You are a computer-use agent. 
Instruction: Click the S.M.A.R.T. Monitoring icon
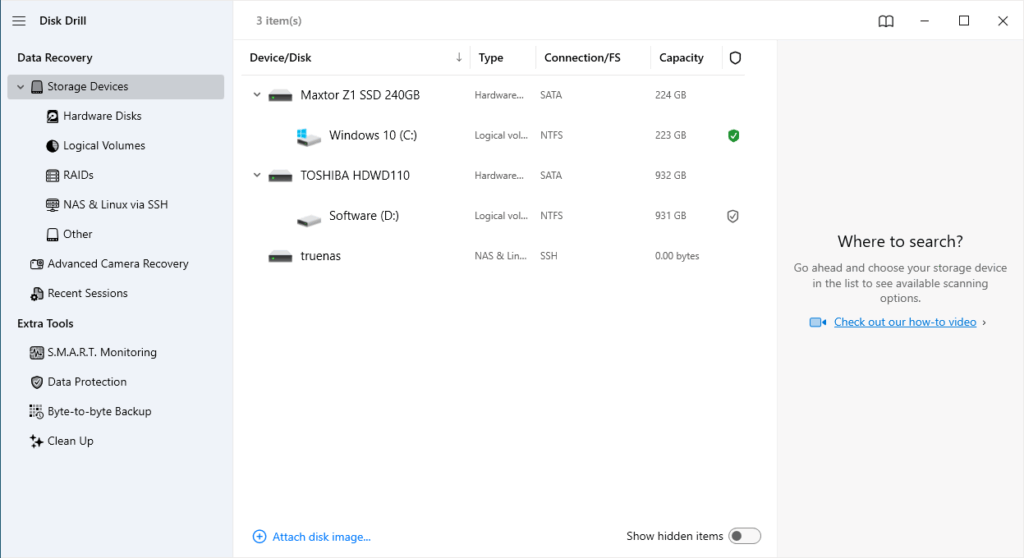[37, 353]
